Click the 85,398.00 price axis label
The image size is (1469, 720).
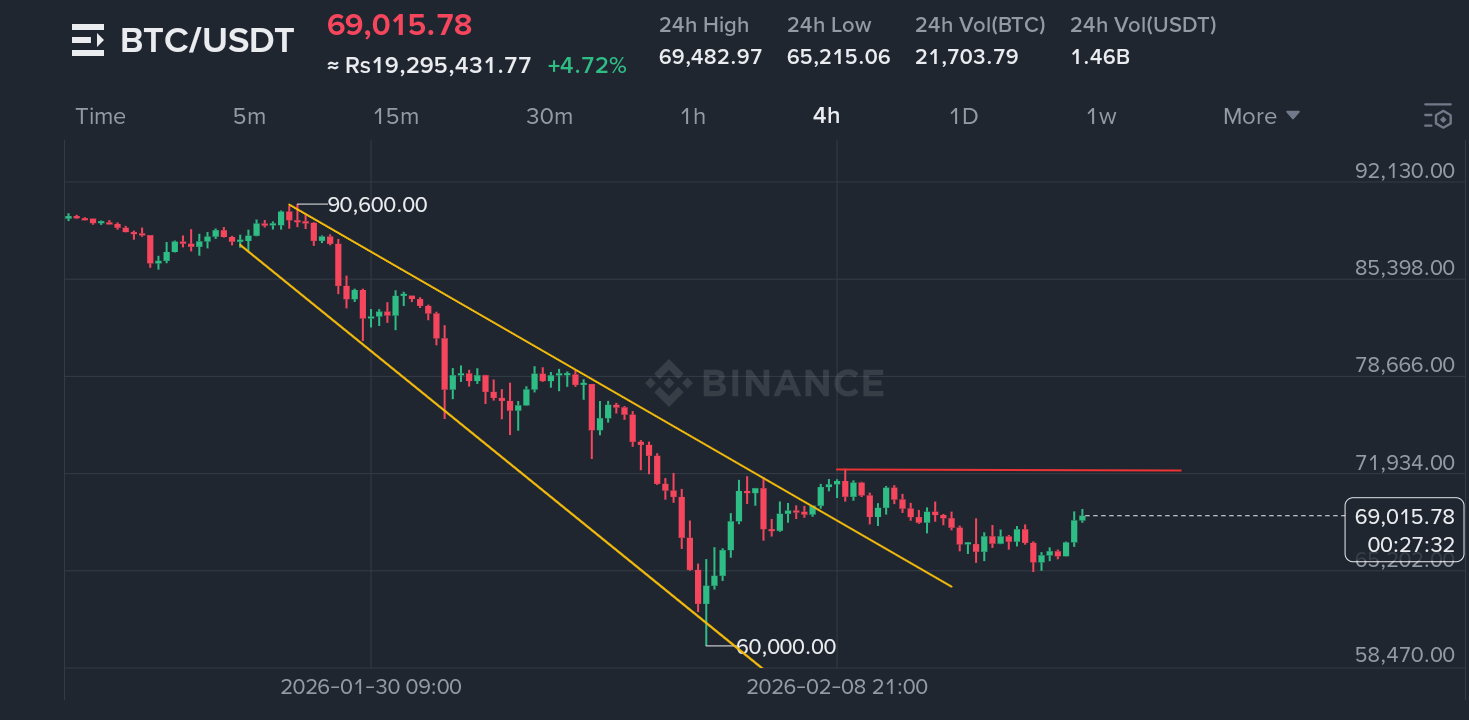click(x=1404, y=268)
